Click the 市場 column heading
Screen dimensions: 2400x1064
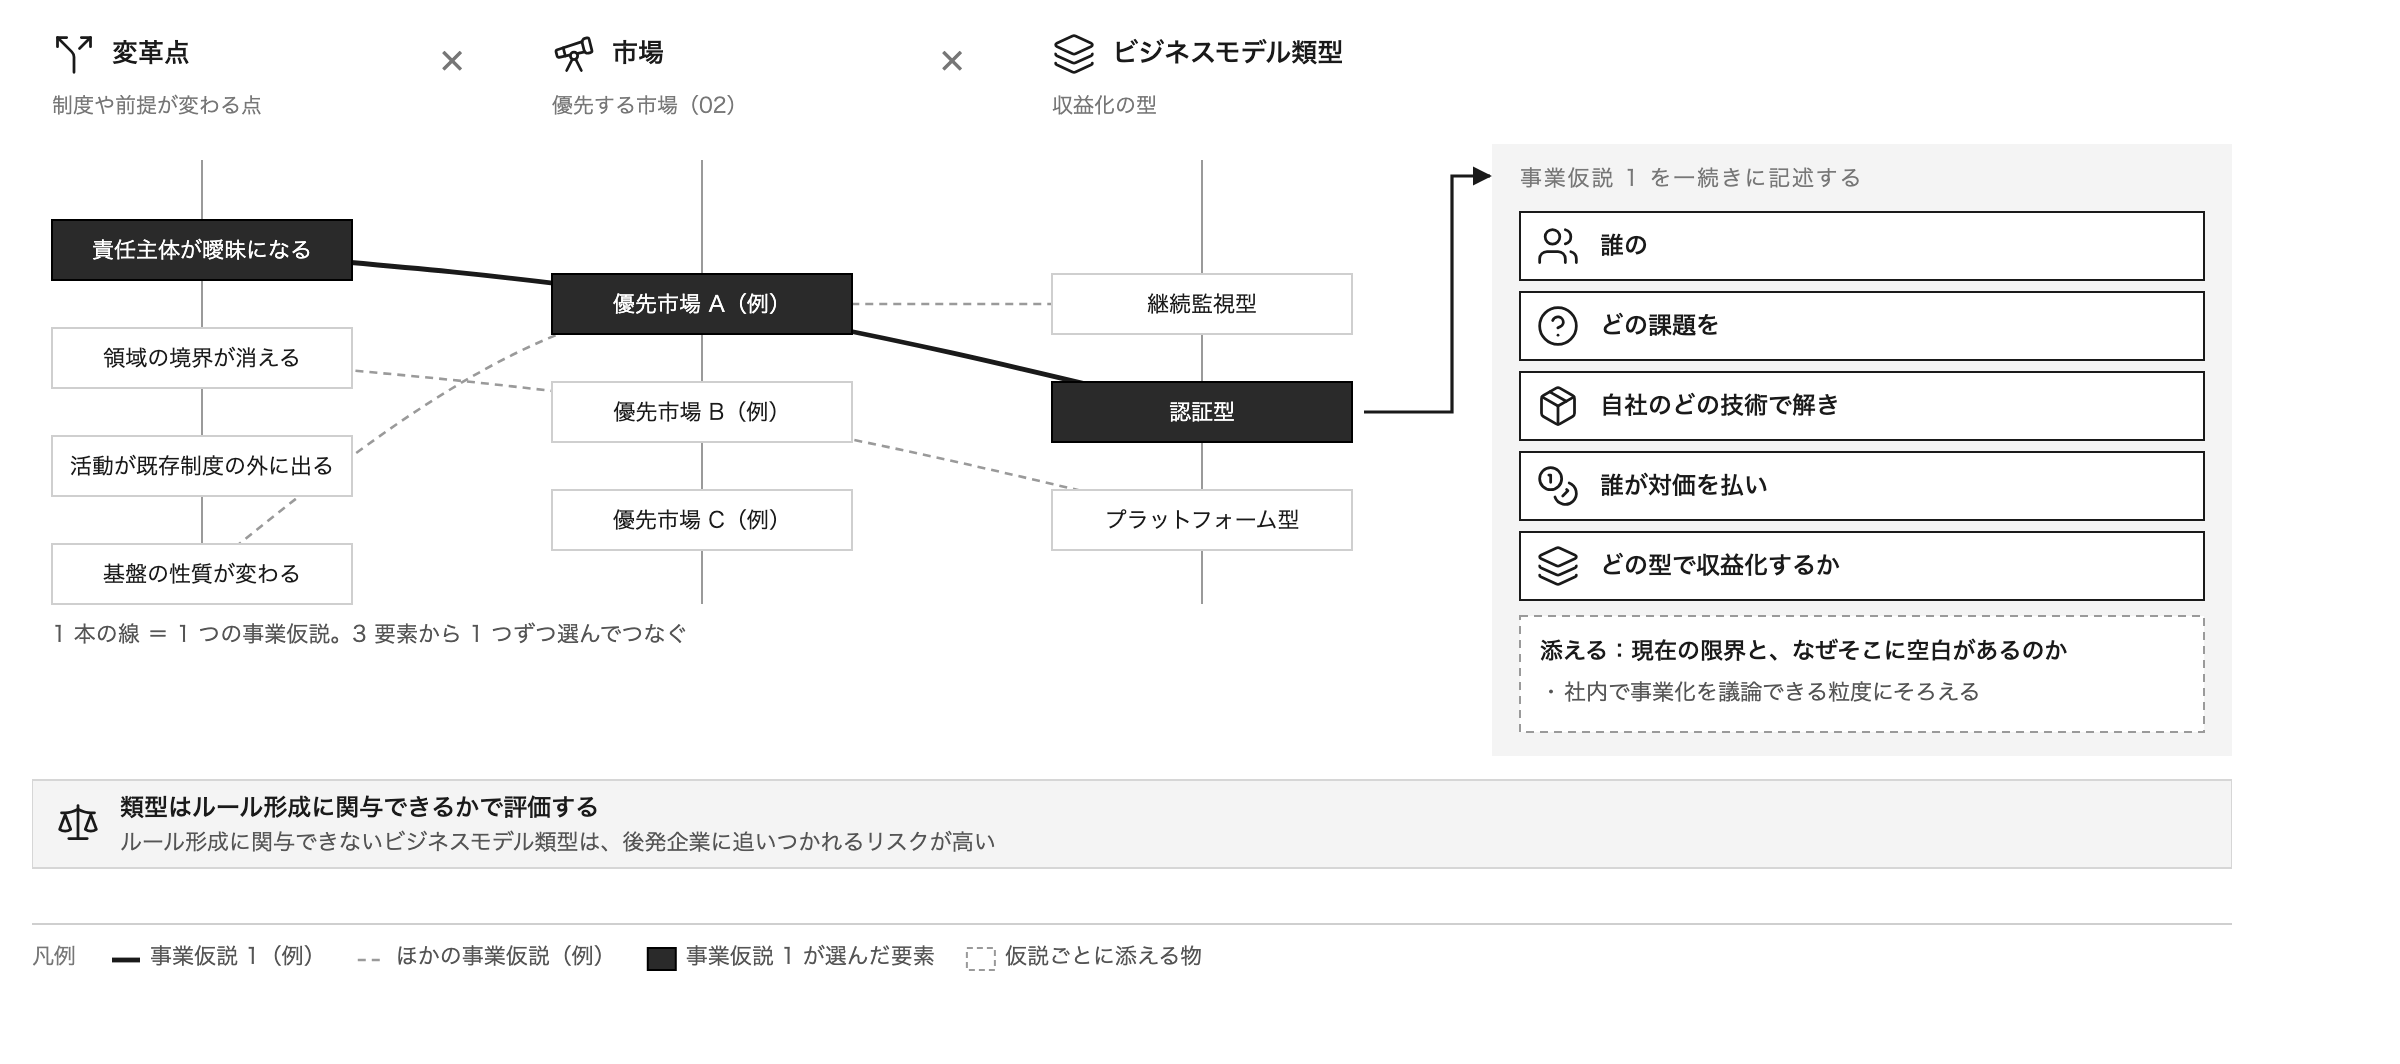[x=638, y=53]
